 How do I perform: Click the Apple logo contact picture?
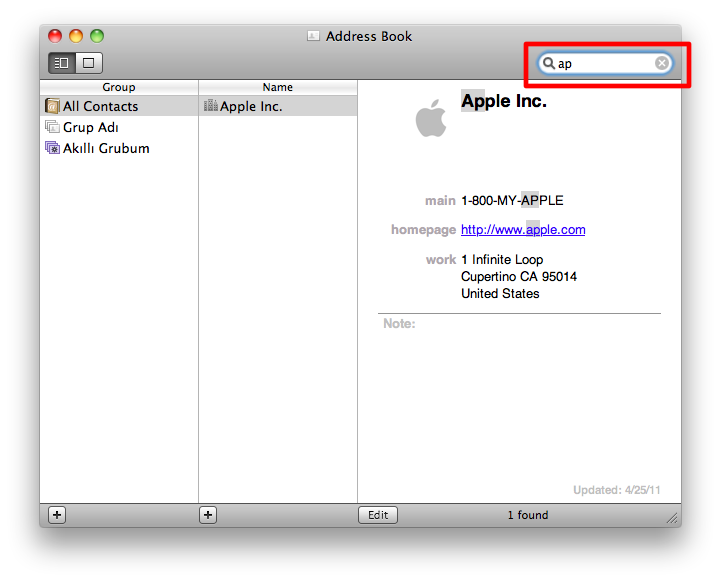point(431,119)
